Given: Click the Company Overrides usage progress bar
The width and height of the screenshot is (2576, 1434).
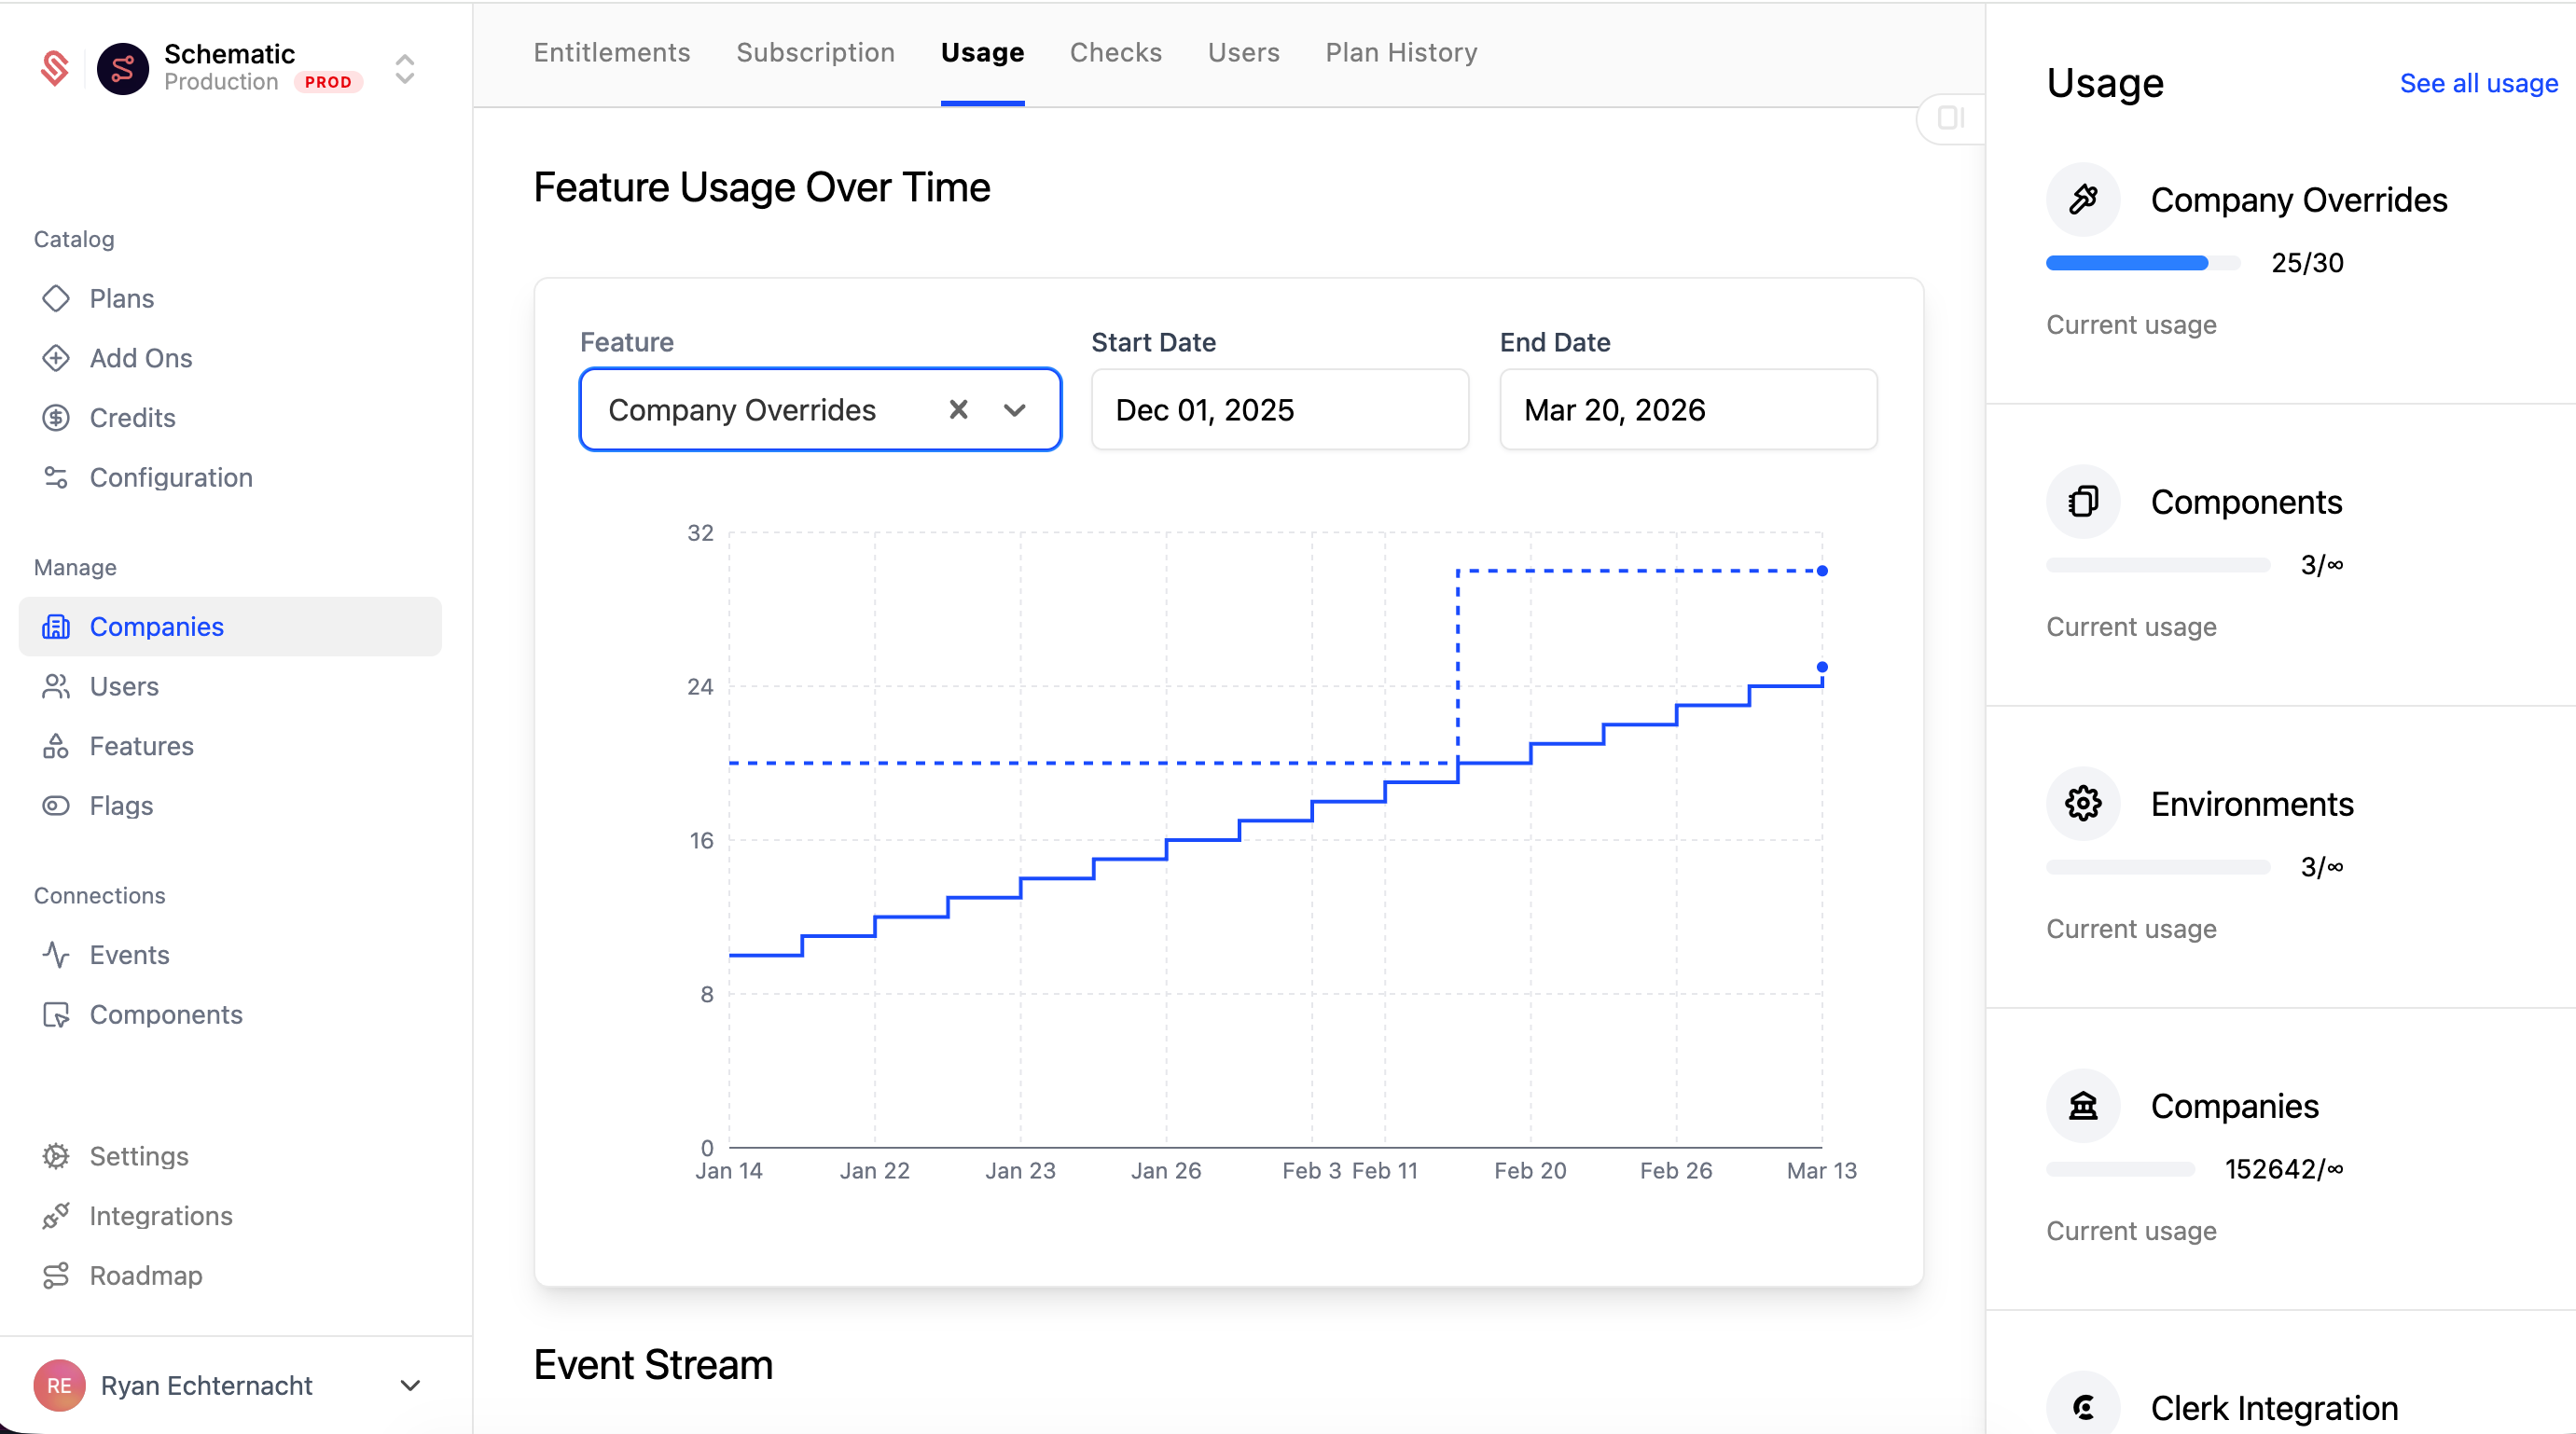Looking at the screenshot, I should coord(2142,263).
